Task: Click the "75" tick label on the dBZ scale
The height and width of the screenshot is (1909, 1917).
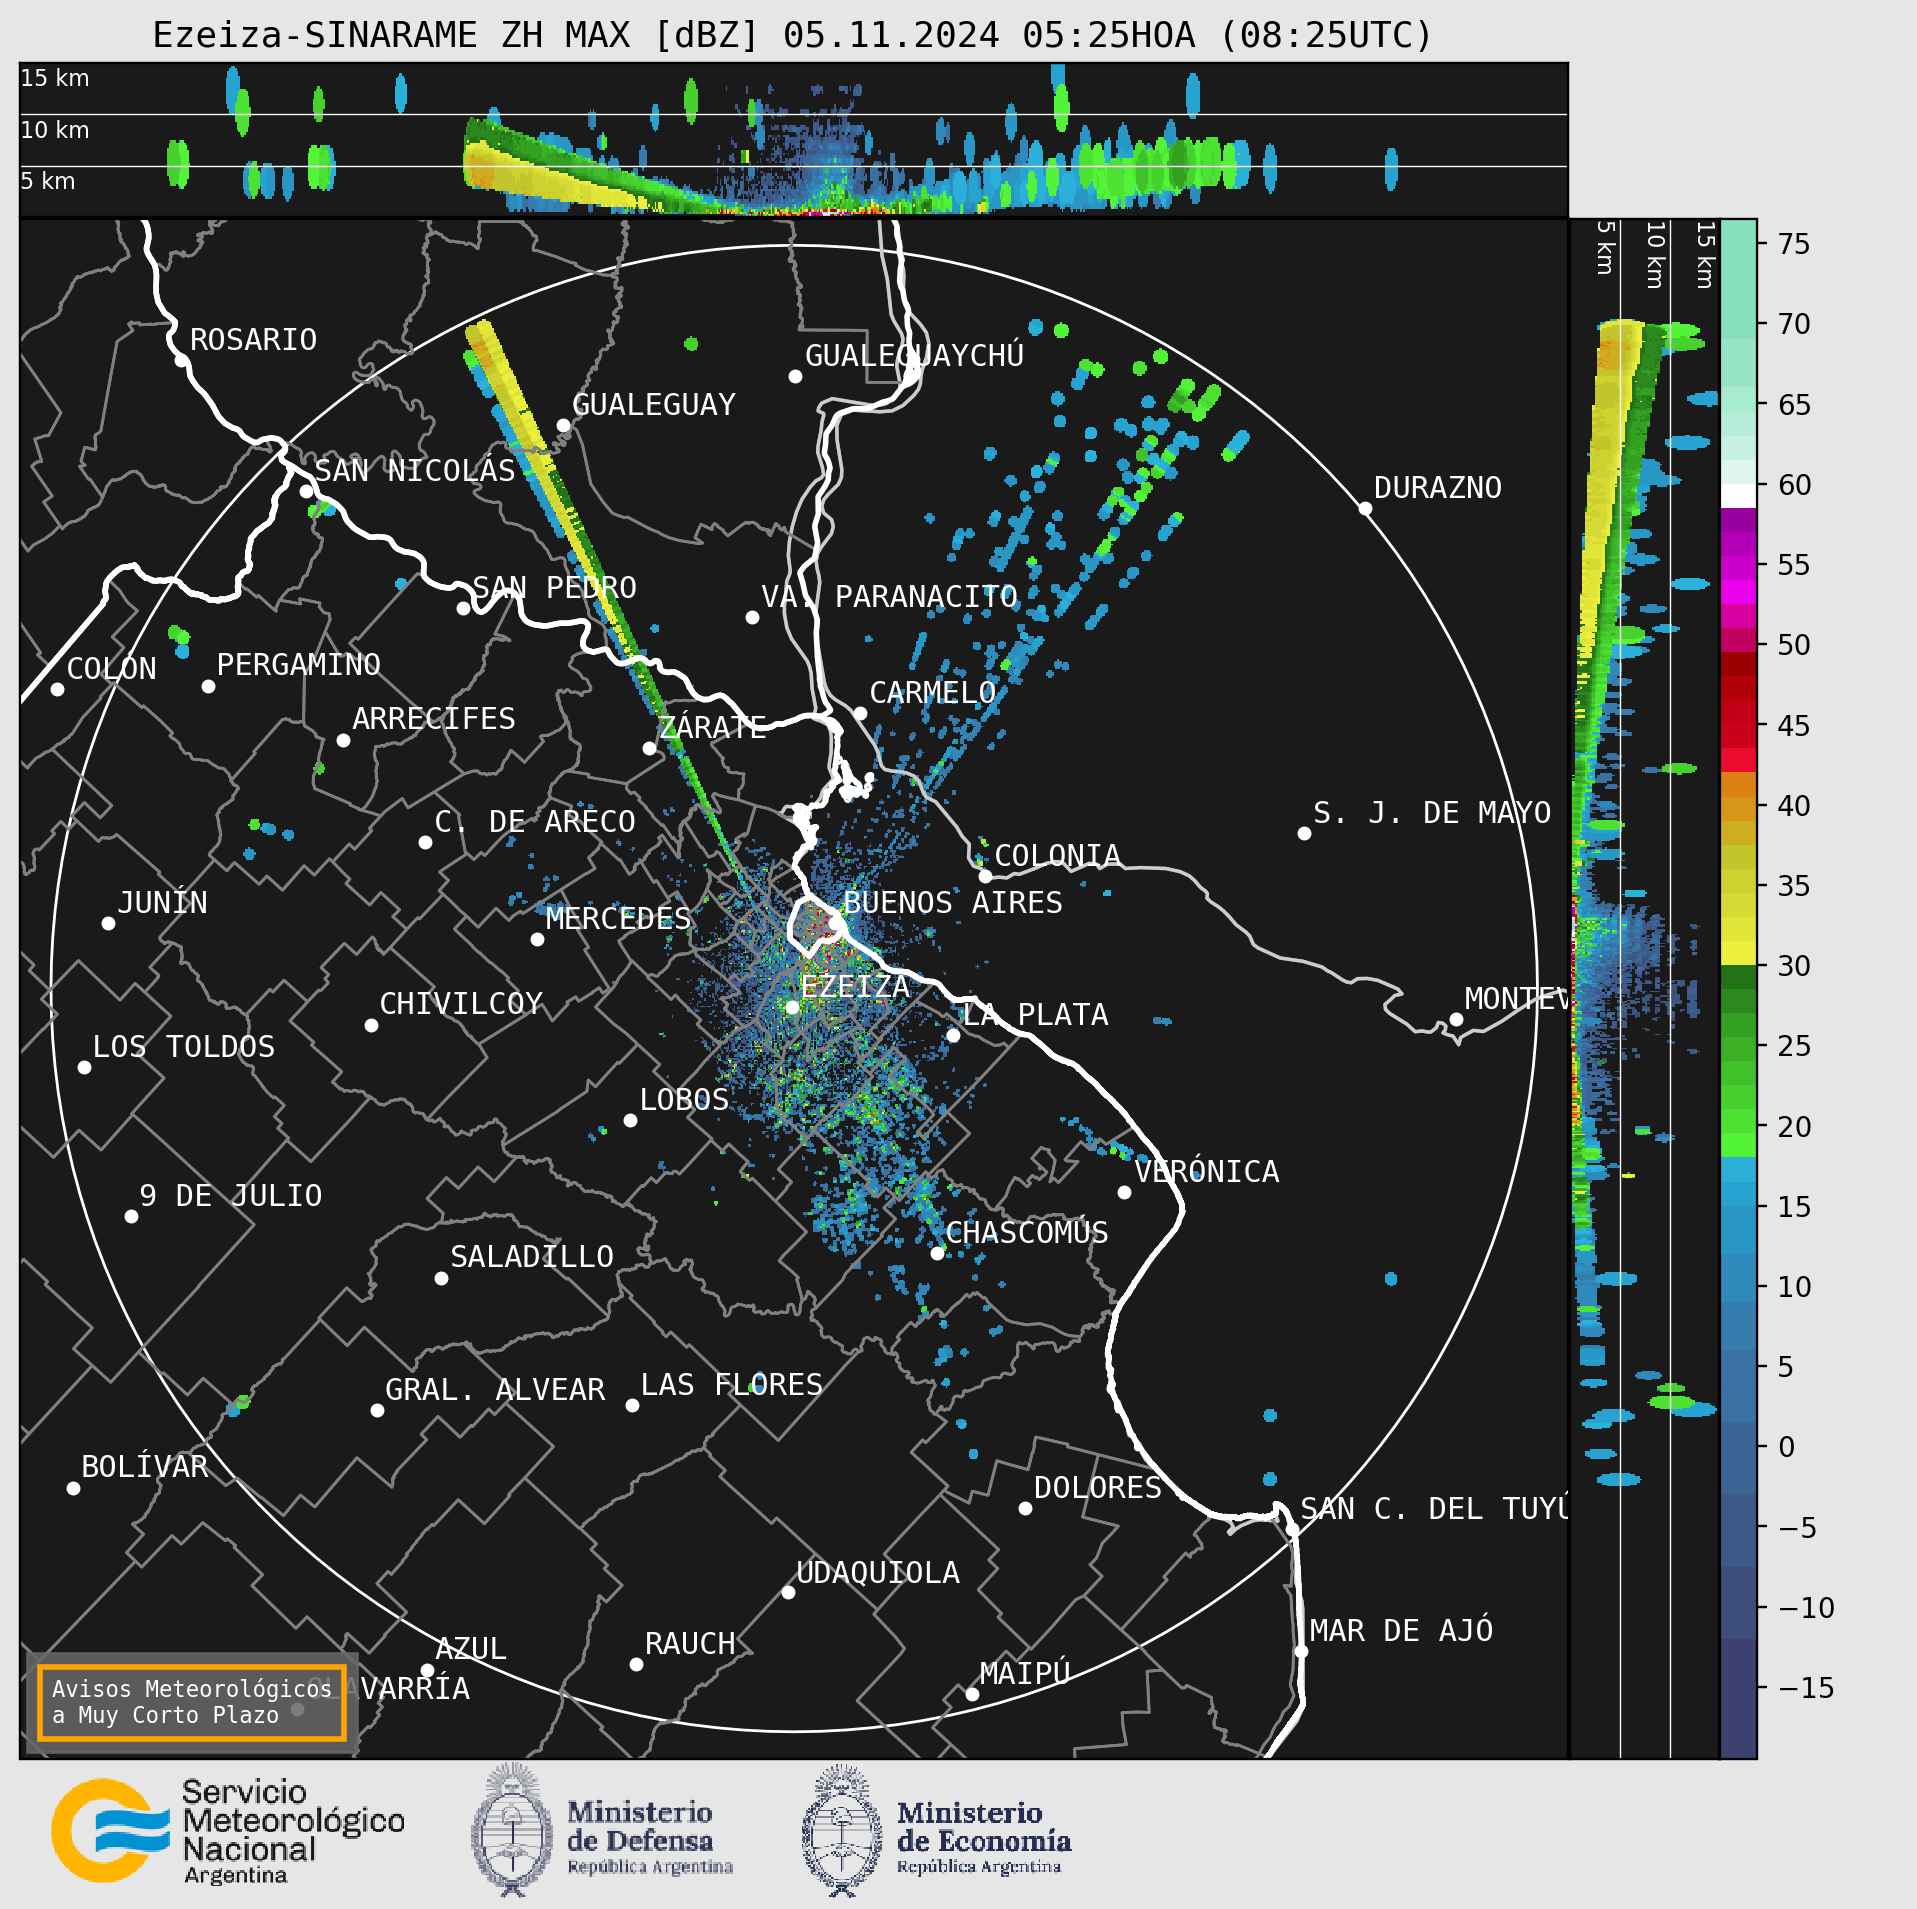Action: [1794, 243]
